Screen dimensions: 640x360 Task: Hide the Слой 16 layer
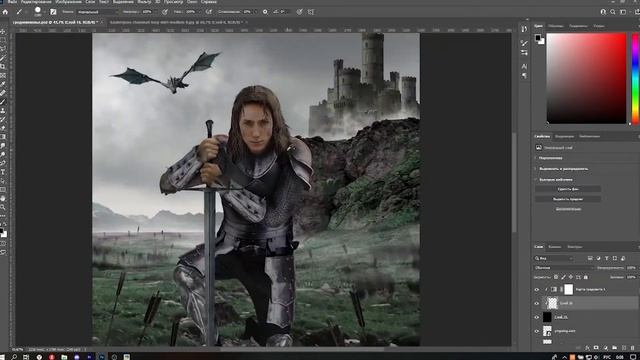tap(536, 303)
